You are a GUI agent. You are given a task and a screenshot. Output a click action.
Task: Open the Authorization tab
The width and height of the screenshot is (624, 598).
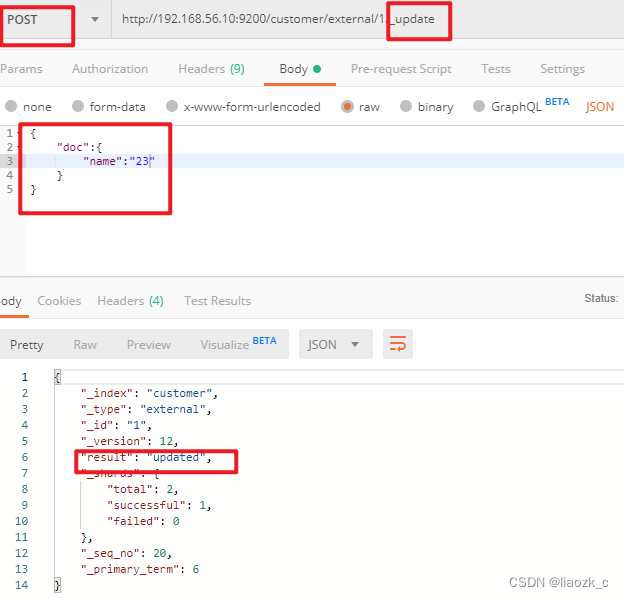coord(110,69)
